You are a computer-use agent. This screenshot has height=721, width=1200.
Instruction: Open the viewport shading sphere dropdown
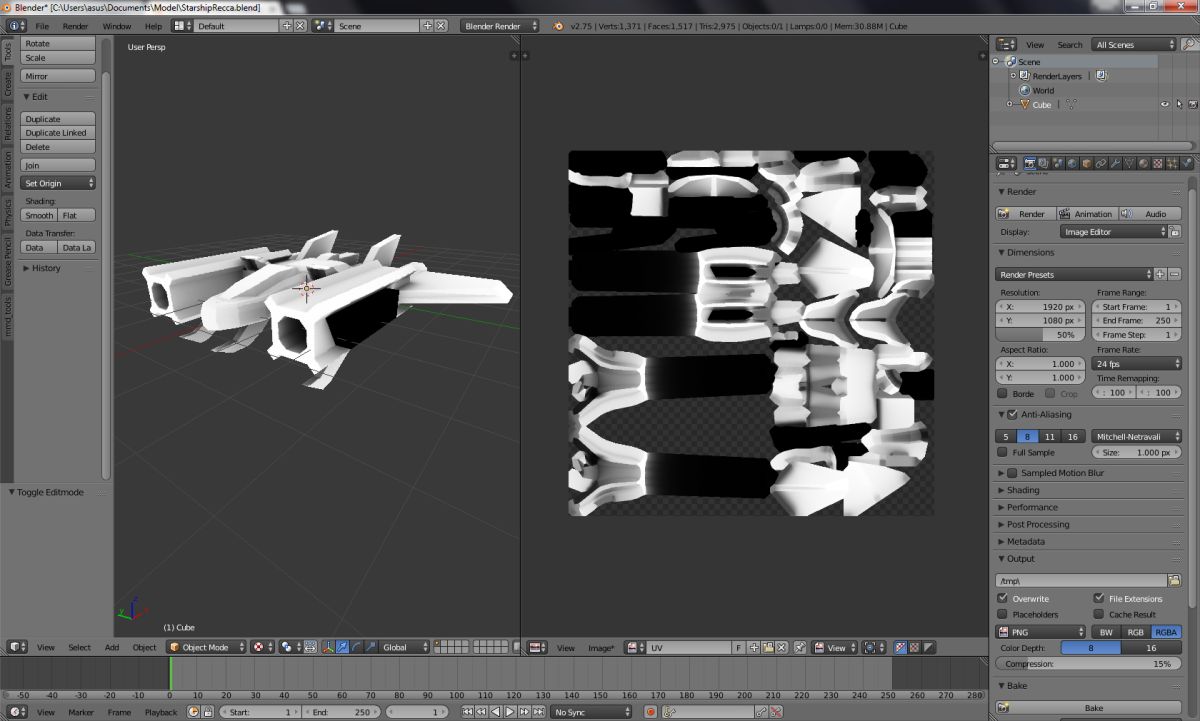coord(260,647)
